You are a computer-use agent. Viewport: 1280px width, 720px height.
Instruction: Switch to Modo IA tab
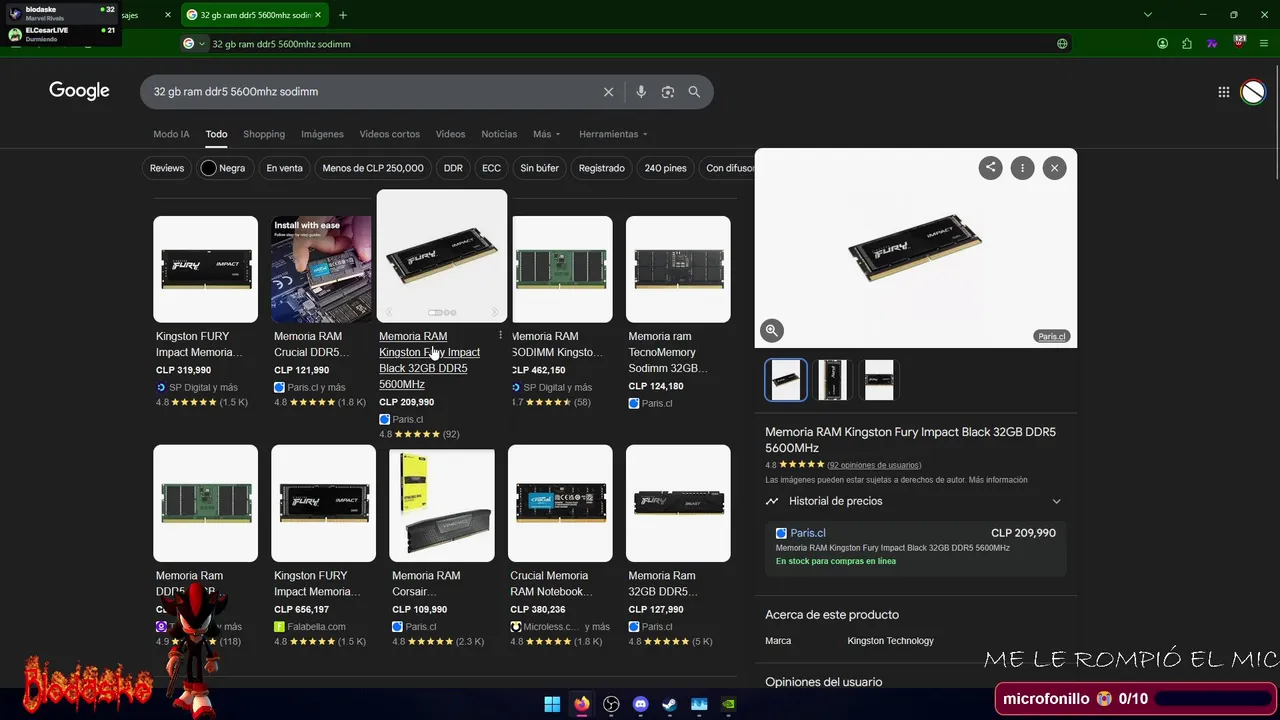pos(171,134)
